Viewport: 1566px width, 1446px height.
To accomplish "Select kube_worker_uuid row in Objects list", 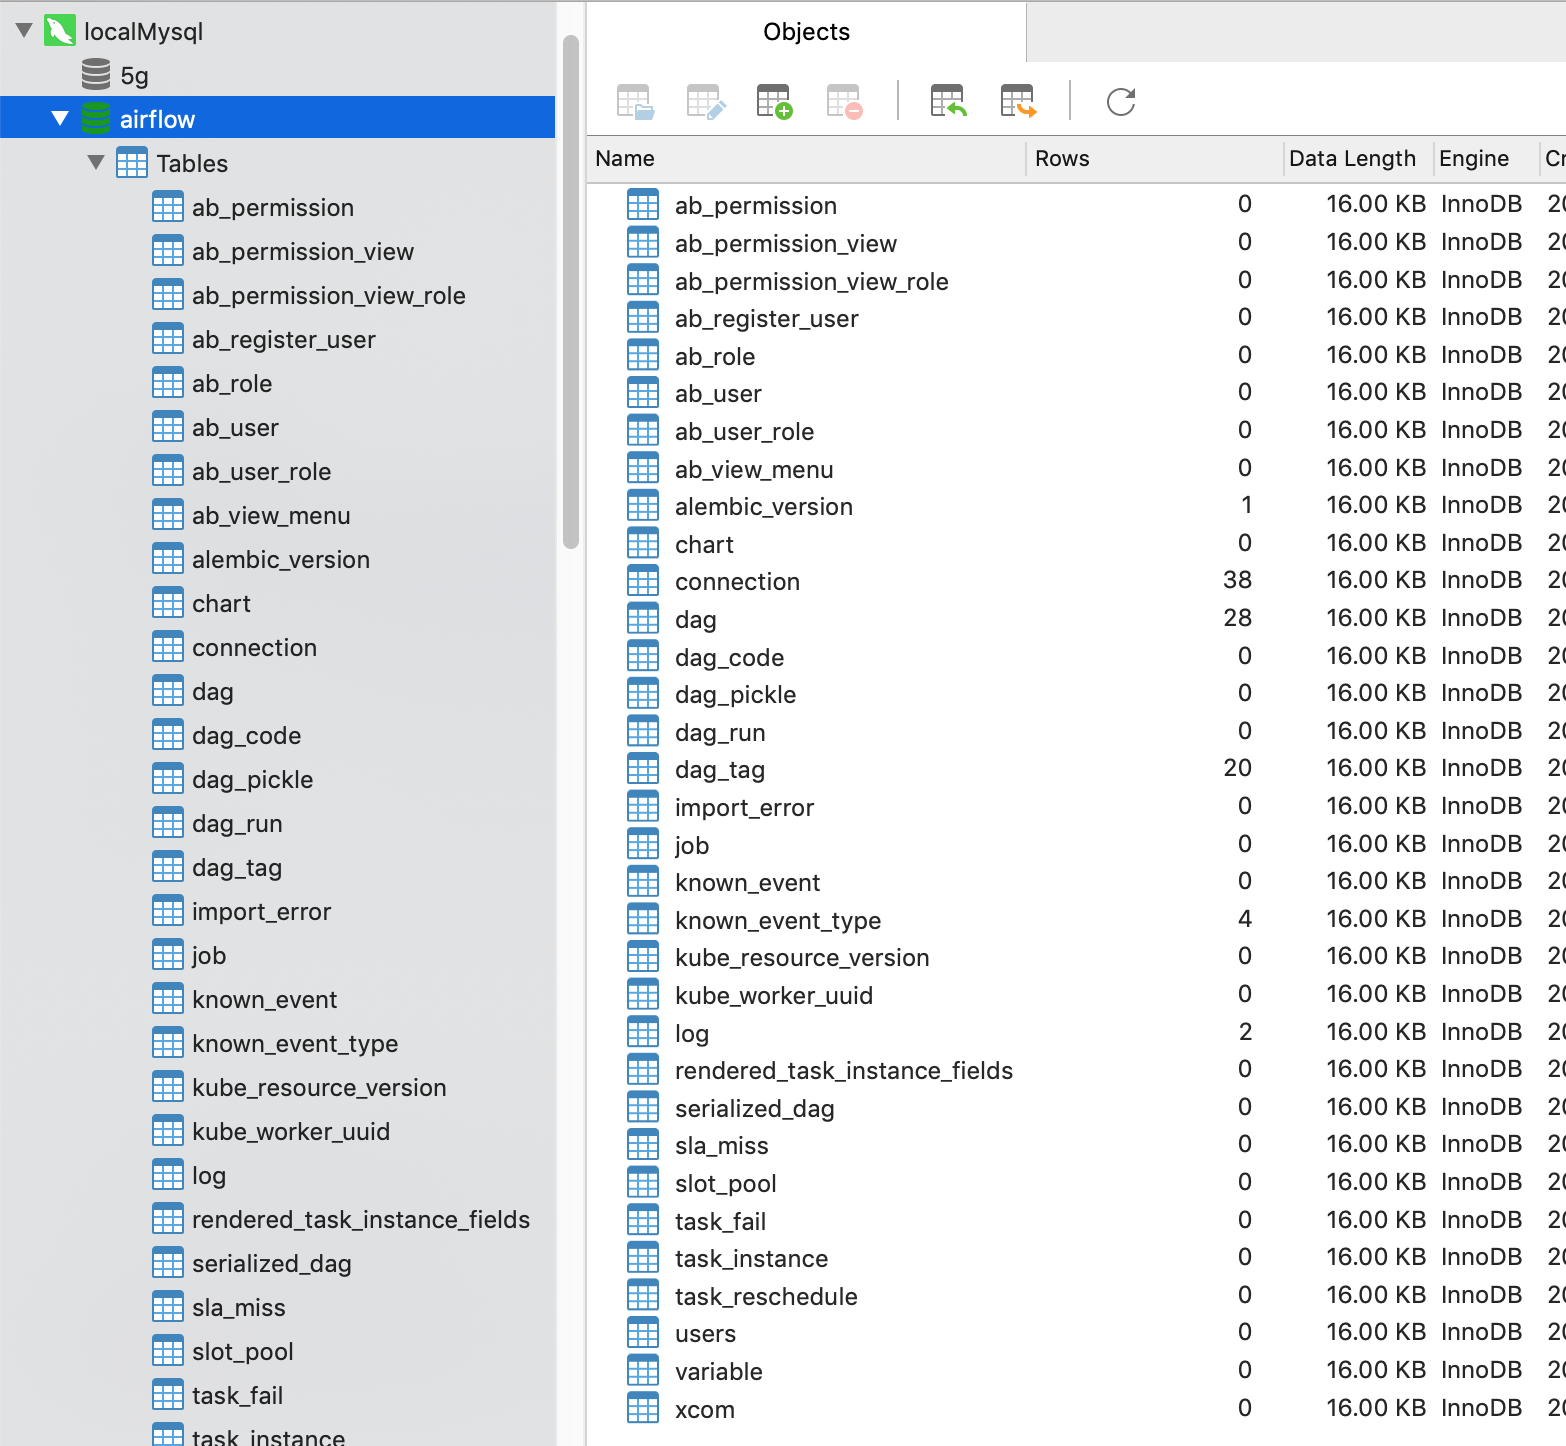I will coord(1076,995).
